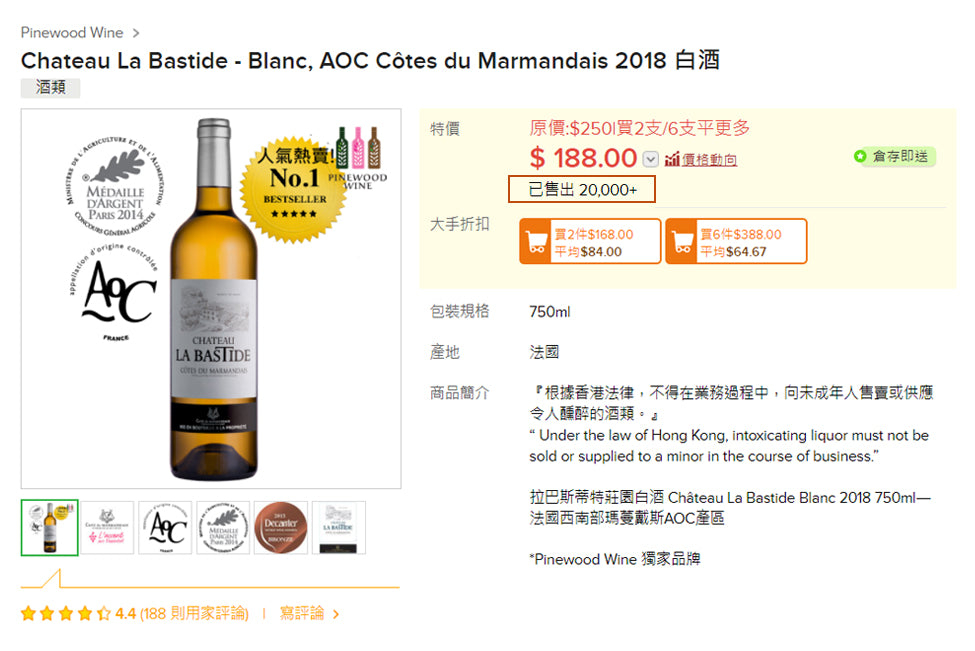View the pink Côtes du Marmandais logo thumbnail
This screenshot has width=975, height=651.
[x=107, y=527]
